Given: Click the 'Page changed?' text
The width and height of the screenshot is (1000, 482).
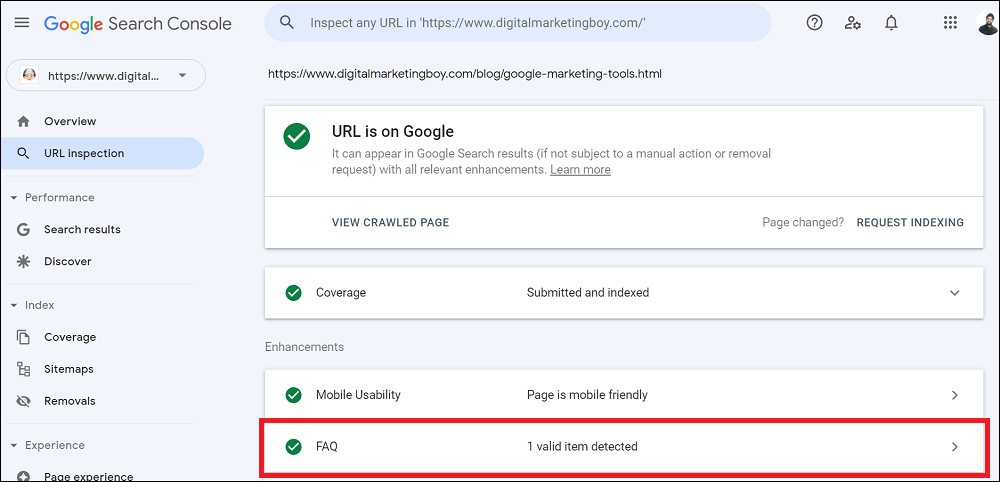Looking at the screenshot, I should coord(803,223).
